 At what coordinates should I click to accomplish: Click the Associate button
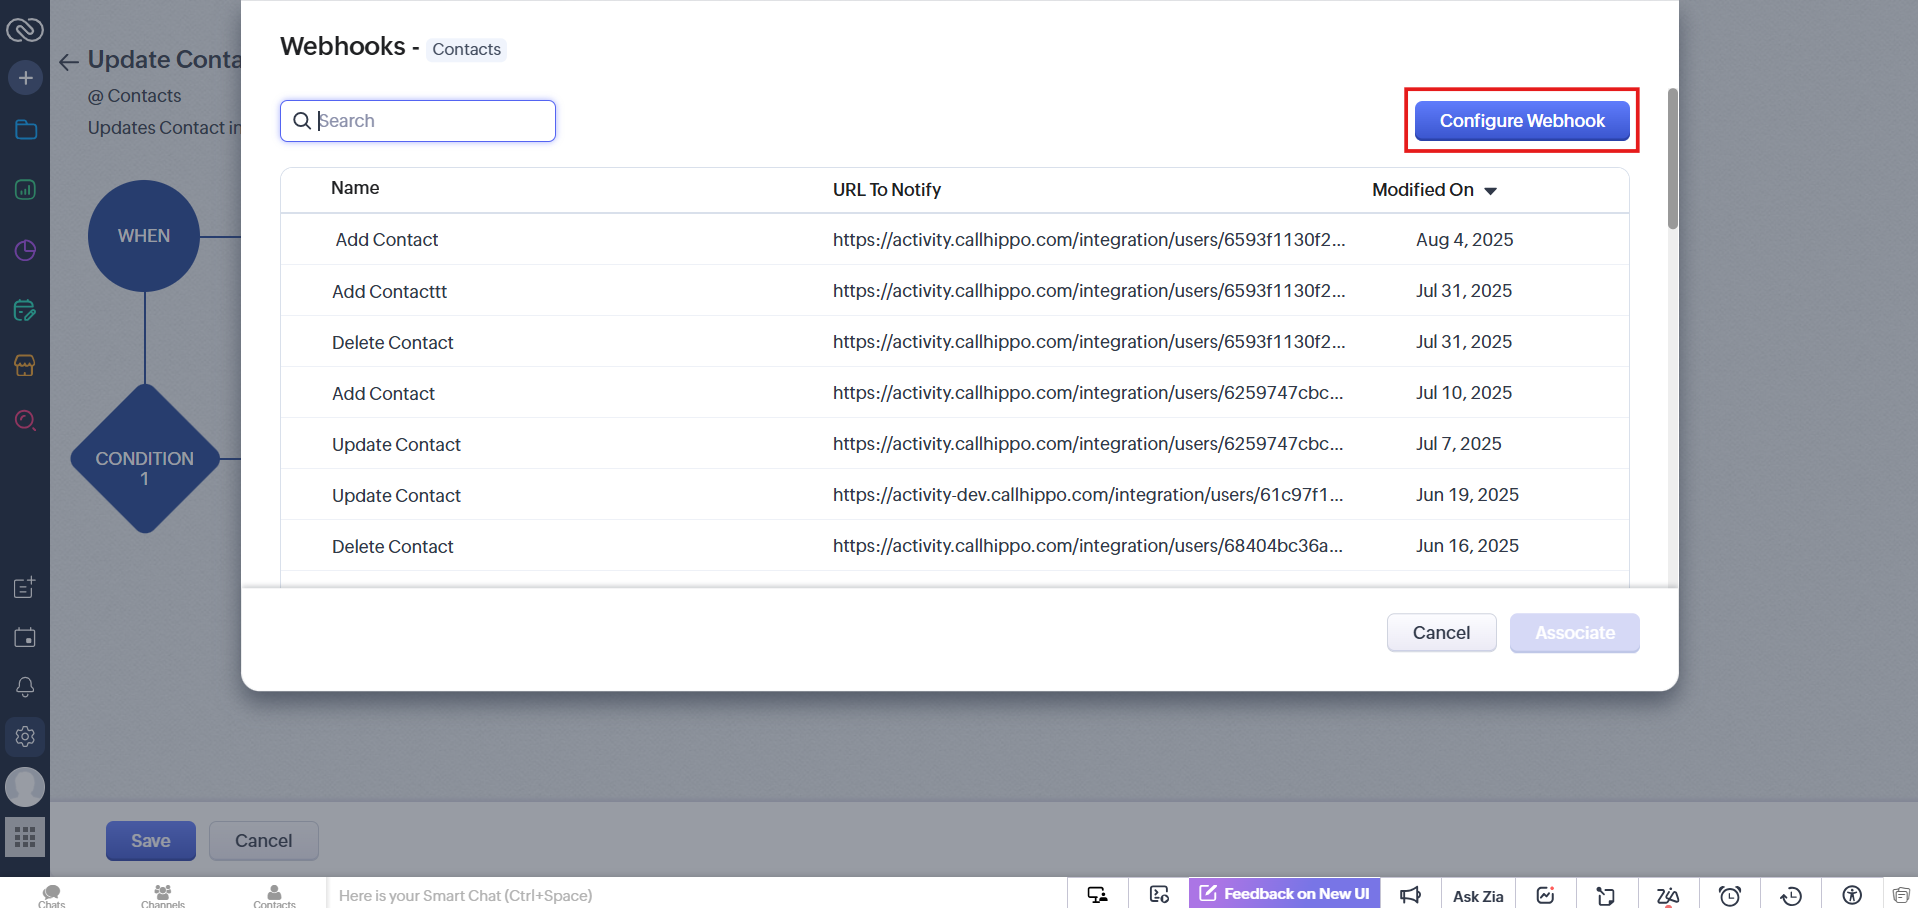click(x=1575, y=633)
